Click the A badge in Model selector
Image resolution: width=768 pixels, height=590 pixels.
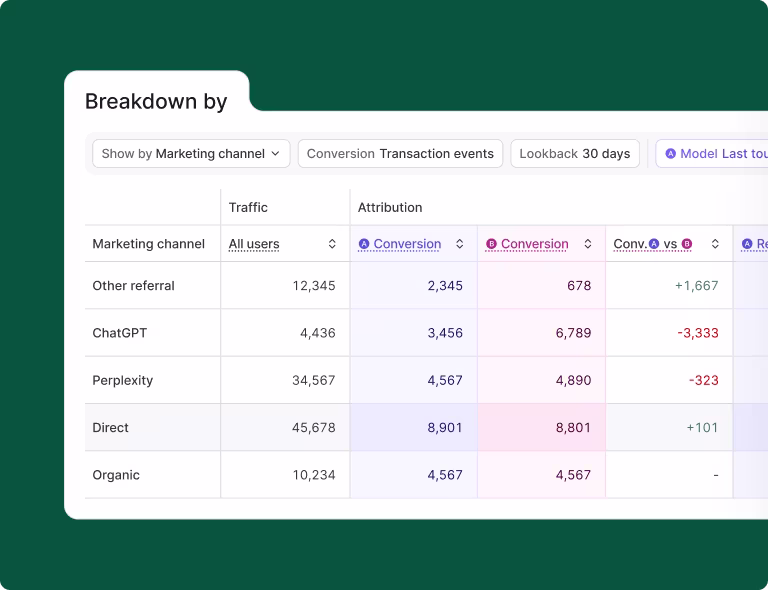[671, 154]
